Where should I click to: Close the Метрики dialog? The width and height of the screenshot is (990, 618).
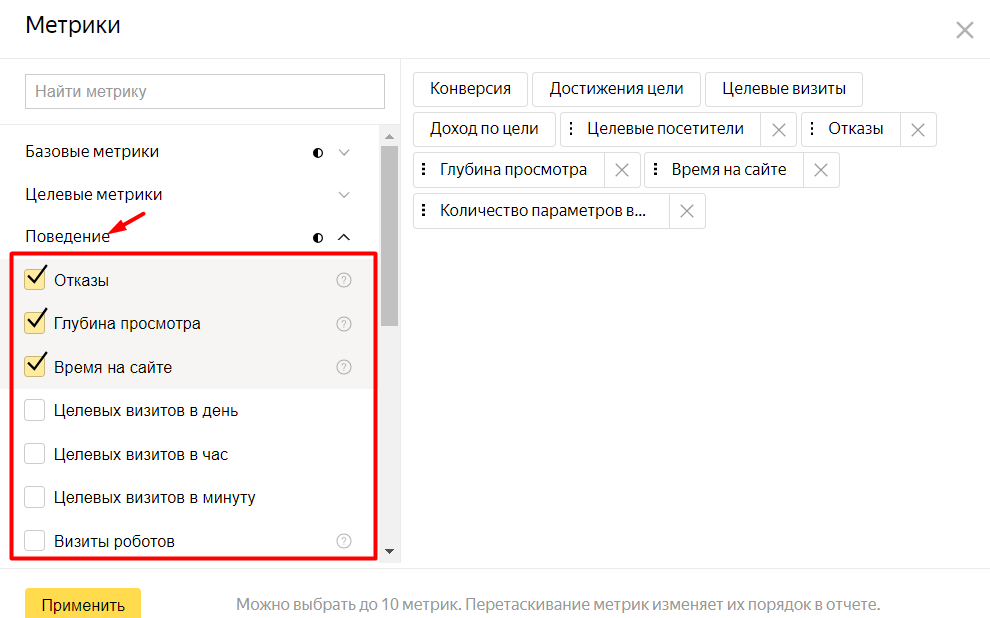pyautogui.click(x=964, y=30)
